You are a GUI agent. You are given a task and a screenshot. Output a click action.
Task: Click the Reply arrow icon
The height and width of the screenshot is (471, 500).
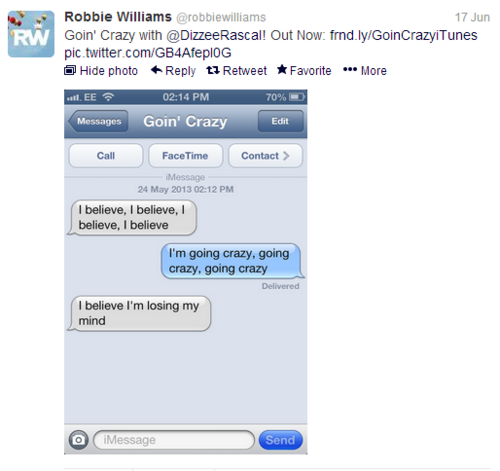[x=156, y=70]
